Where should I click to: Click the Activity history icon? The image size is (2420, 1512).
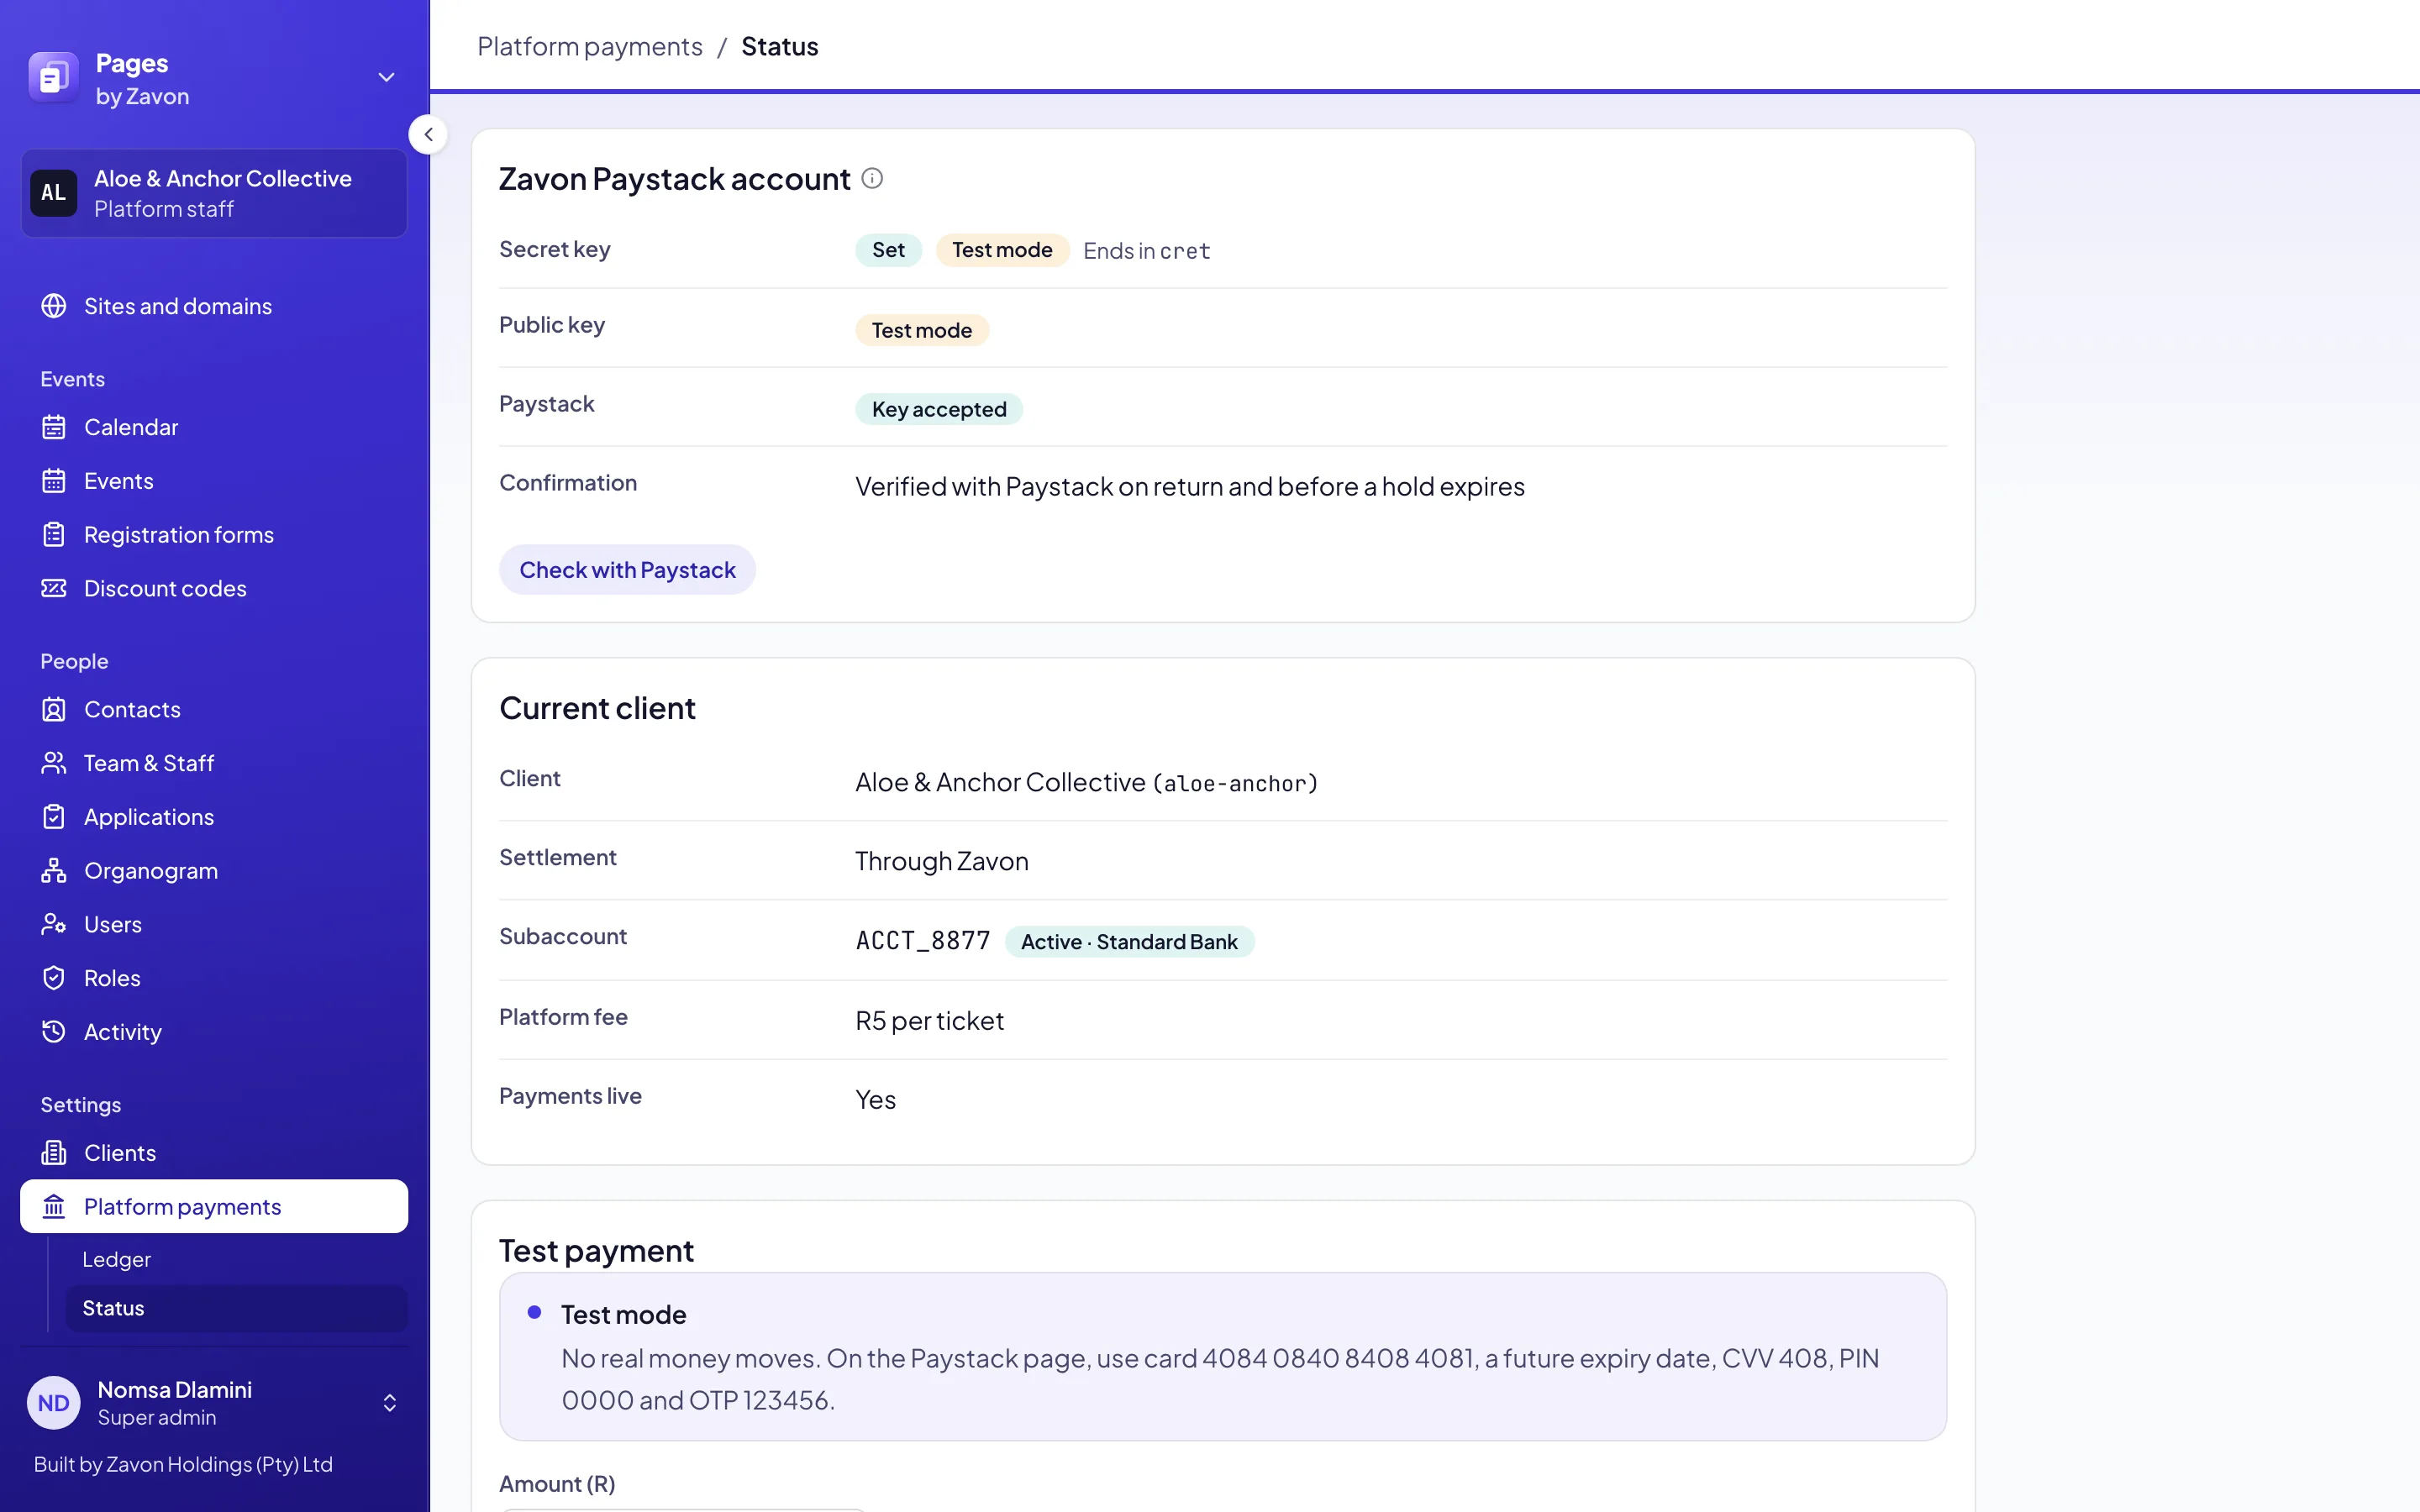pyautogui.click(x=54, y=1032)
